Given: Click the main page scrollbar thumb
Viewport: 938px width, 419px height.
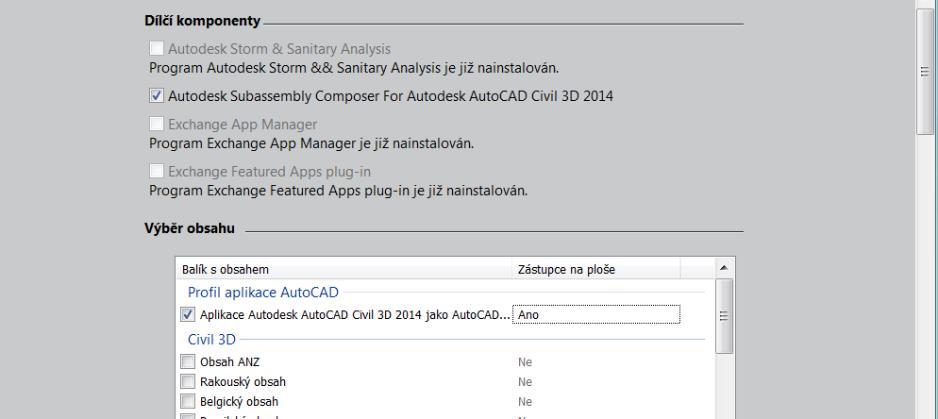Looking at the screenshot, I should pyautogui.click(x=924, y=72).
